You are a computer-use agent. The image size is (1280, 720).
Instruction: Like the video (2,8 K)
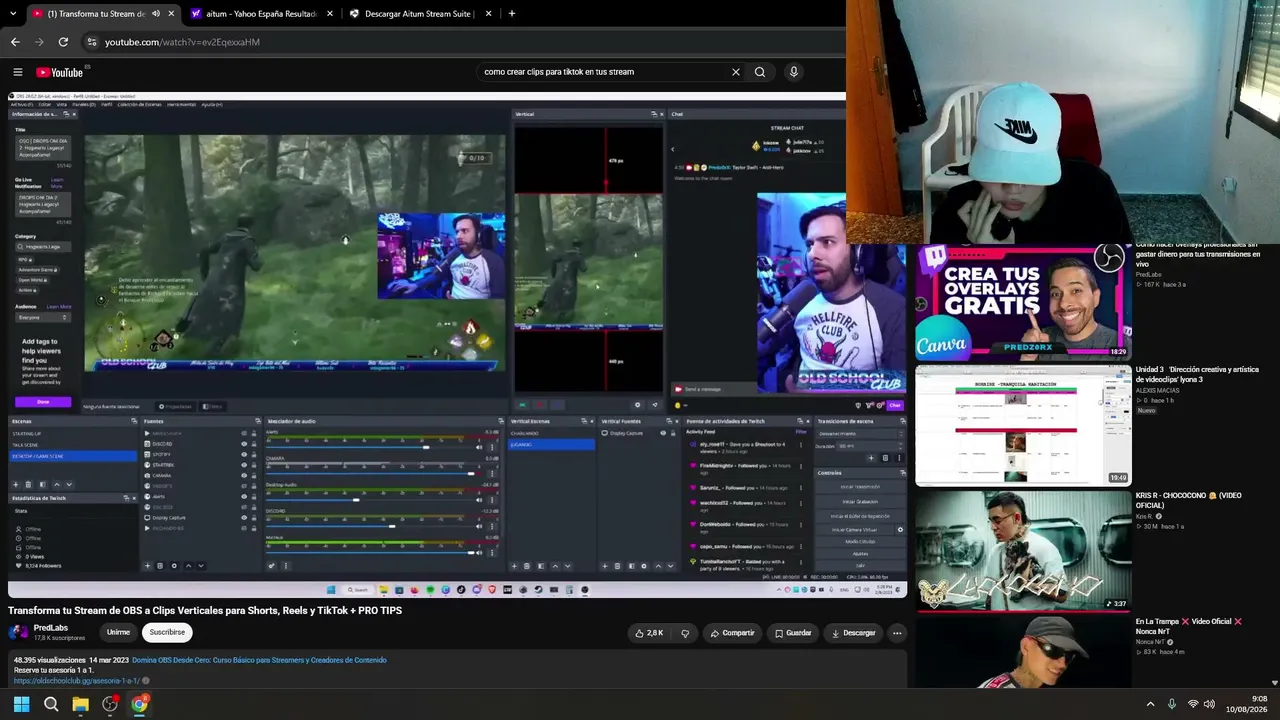[649, 633]
